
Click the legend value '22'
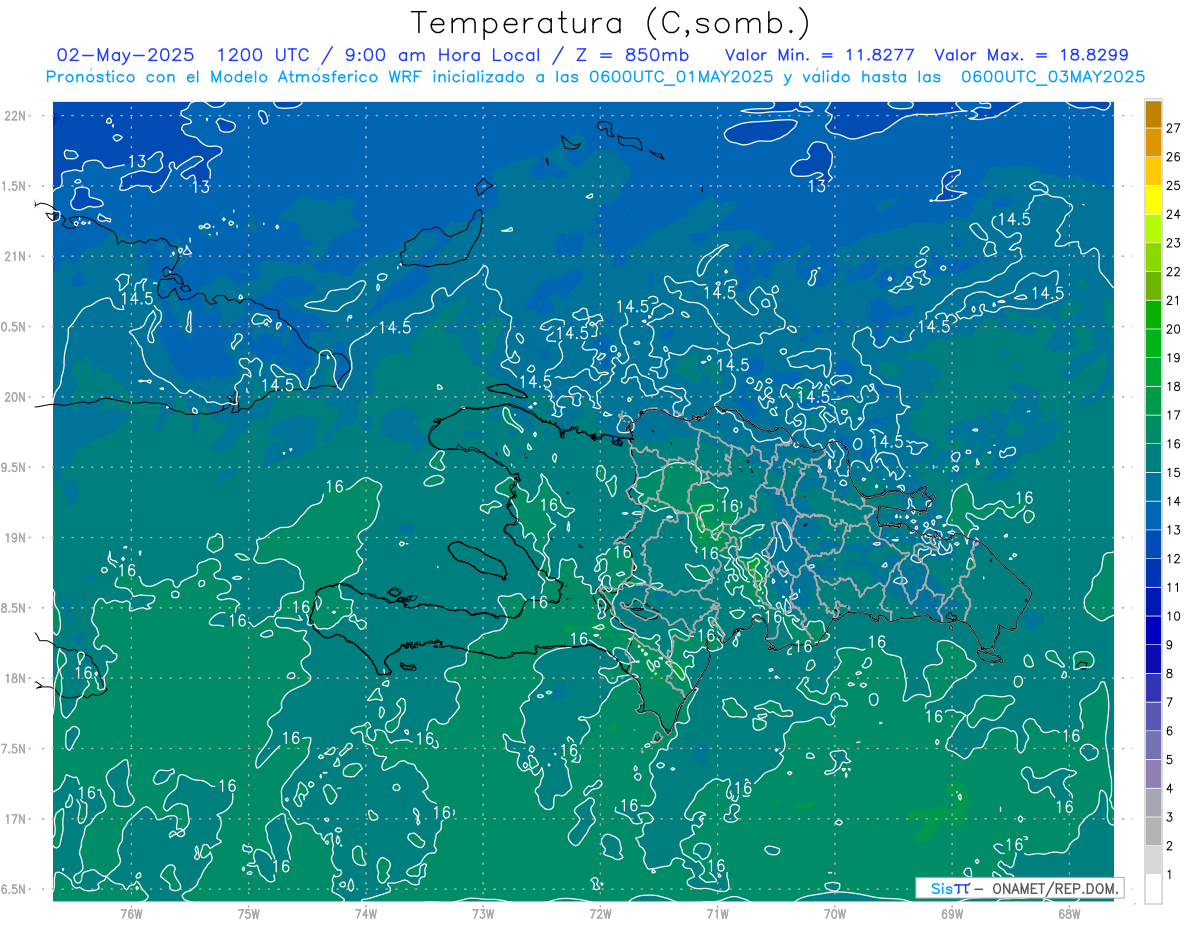pyautogui.click(x=1173, y=272)
